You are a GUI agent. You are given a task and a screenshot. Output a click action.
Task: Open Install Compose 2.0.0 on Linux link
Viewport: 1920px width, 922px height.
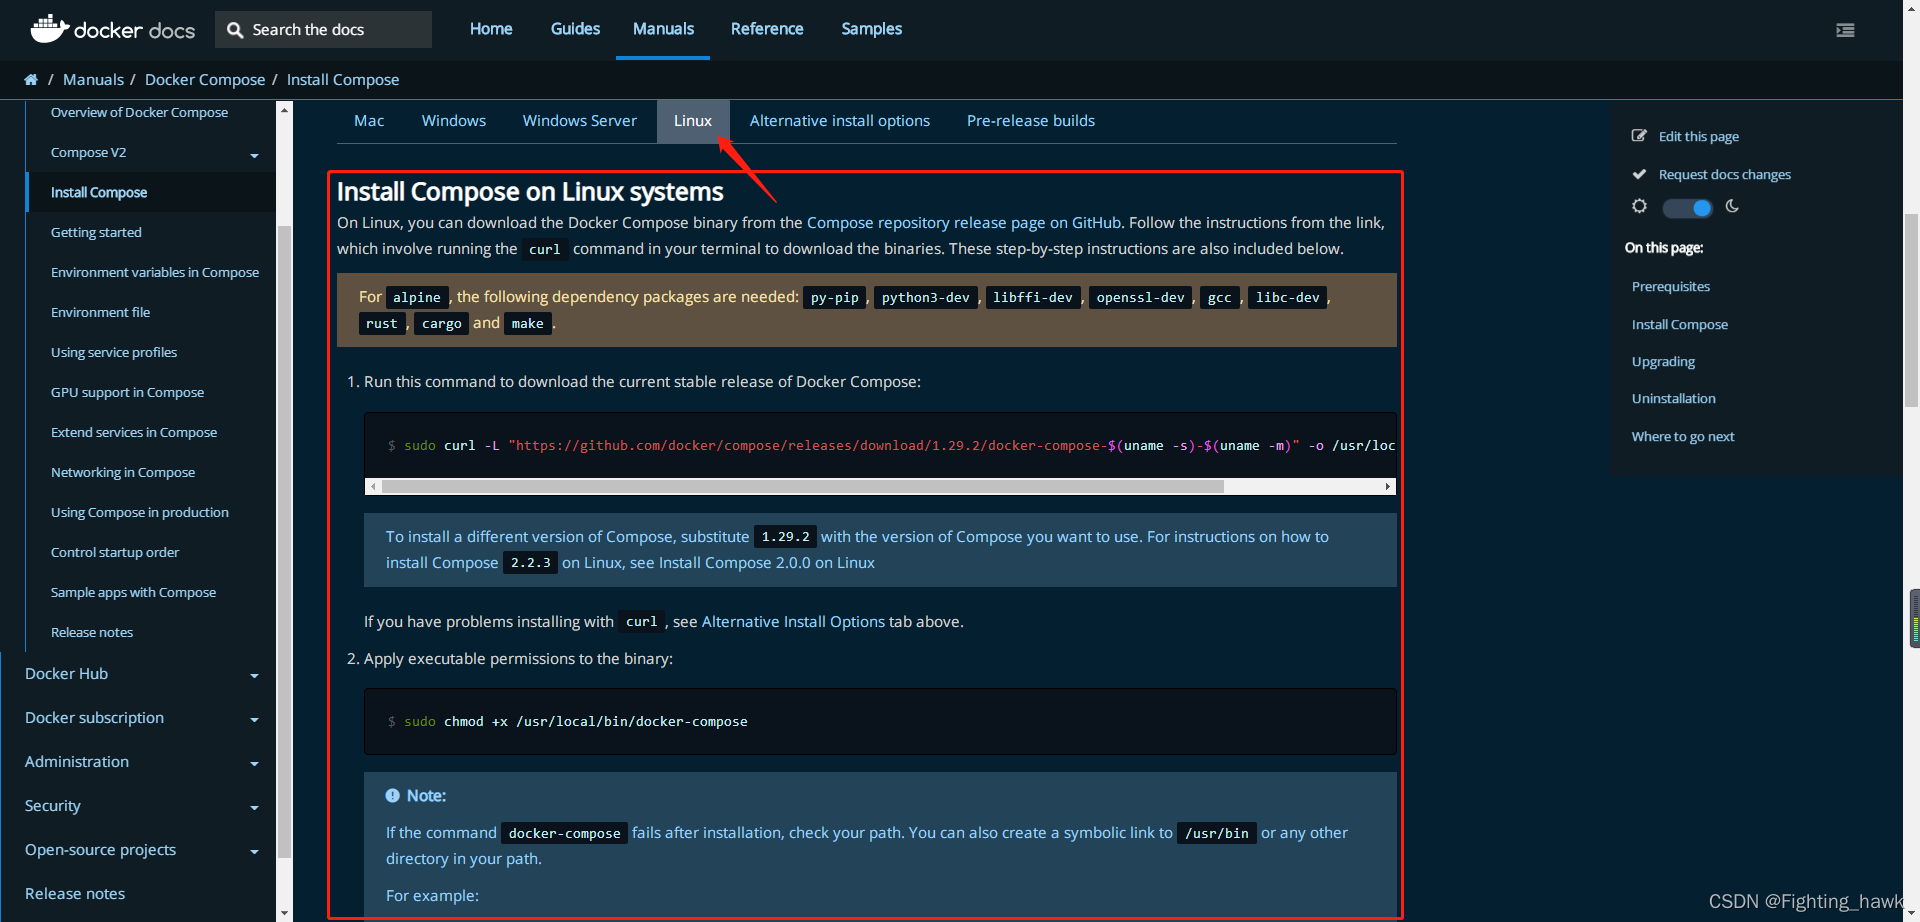tap(767, 563)
